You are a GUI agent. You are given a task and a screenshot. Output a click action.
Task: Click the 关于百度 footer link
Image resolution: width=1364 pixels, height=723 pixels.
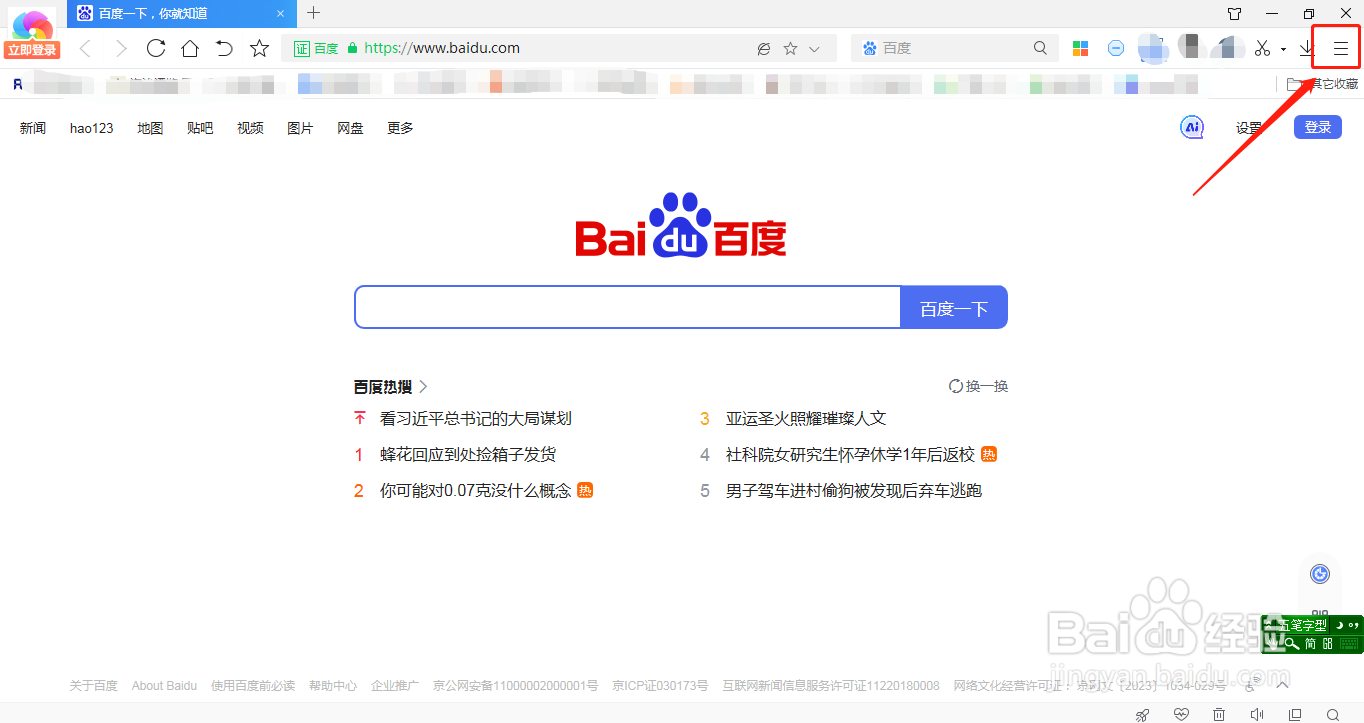[93, 685]
